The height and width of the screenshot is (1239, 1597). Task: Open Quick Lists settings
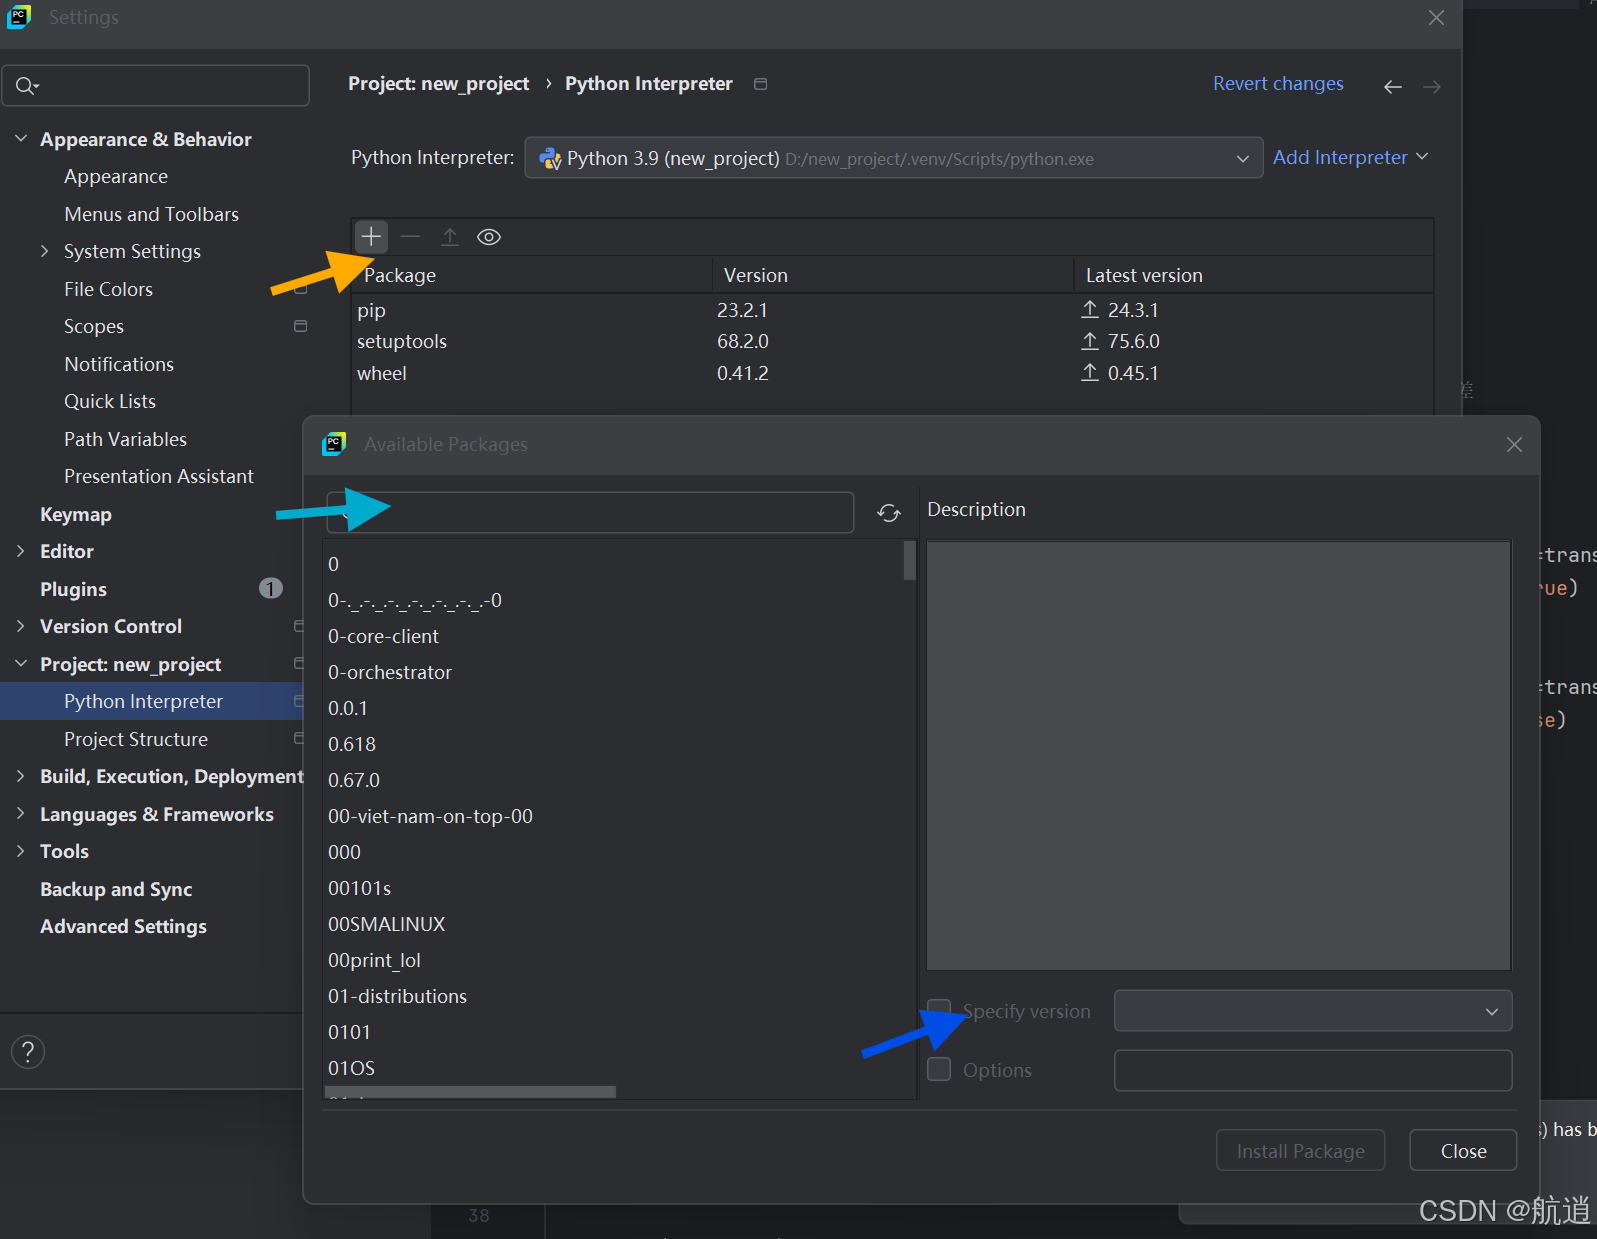pos(110,401)
